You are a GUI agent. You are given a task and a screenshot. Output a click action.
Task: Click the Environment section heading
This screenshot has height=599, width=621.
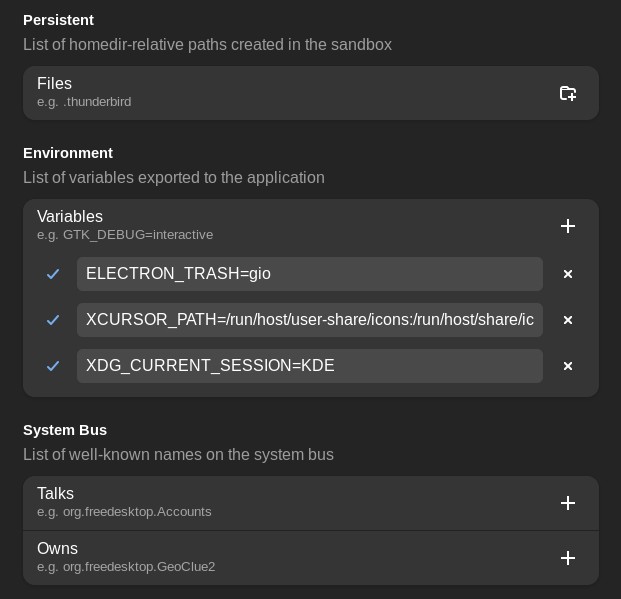click(x=68, y=153)
